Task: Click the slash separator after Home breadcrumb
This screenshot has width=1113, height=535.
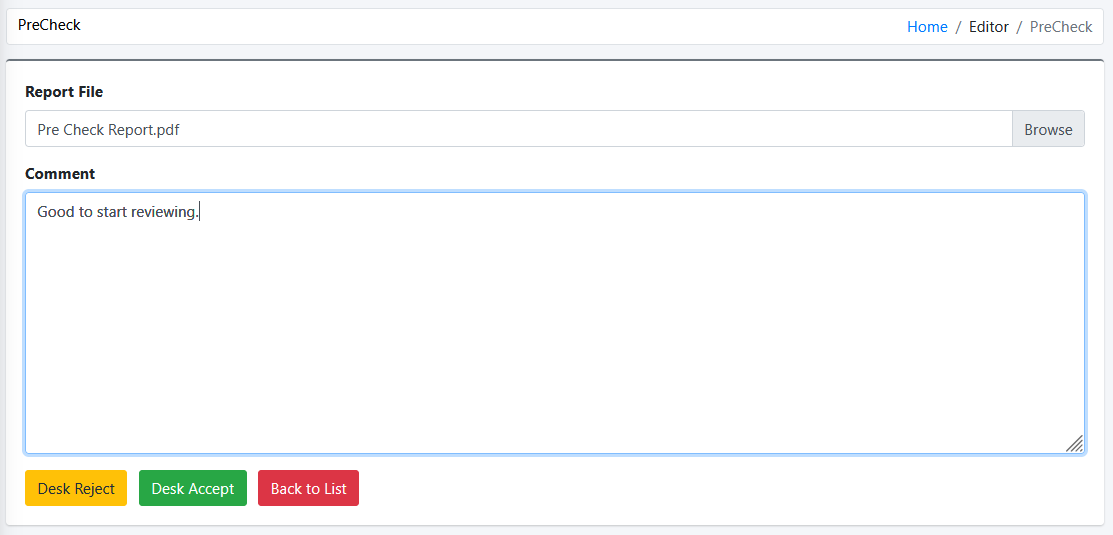Action: pyautogui.click(x=958, y=27)
